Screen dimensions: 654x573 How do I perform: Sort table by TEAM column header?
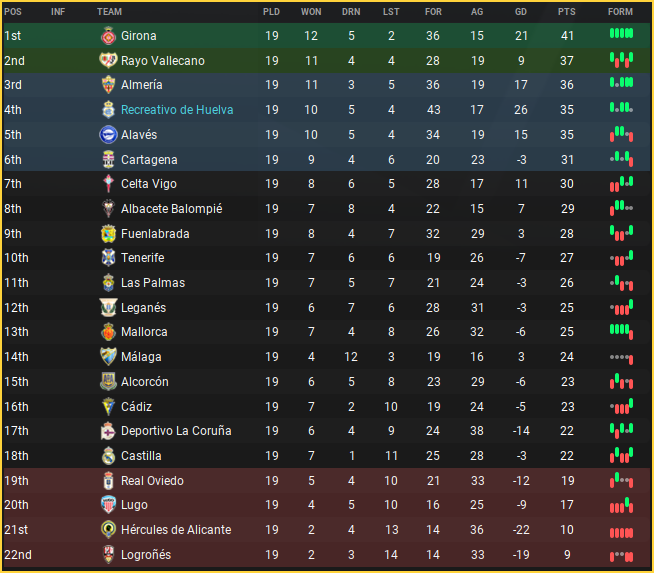tap(110, 12)
